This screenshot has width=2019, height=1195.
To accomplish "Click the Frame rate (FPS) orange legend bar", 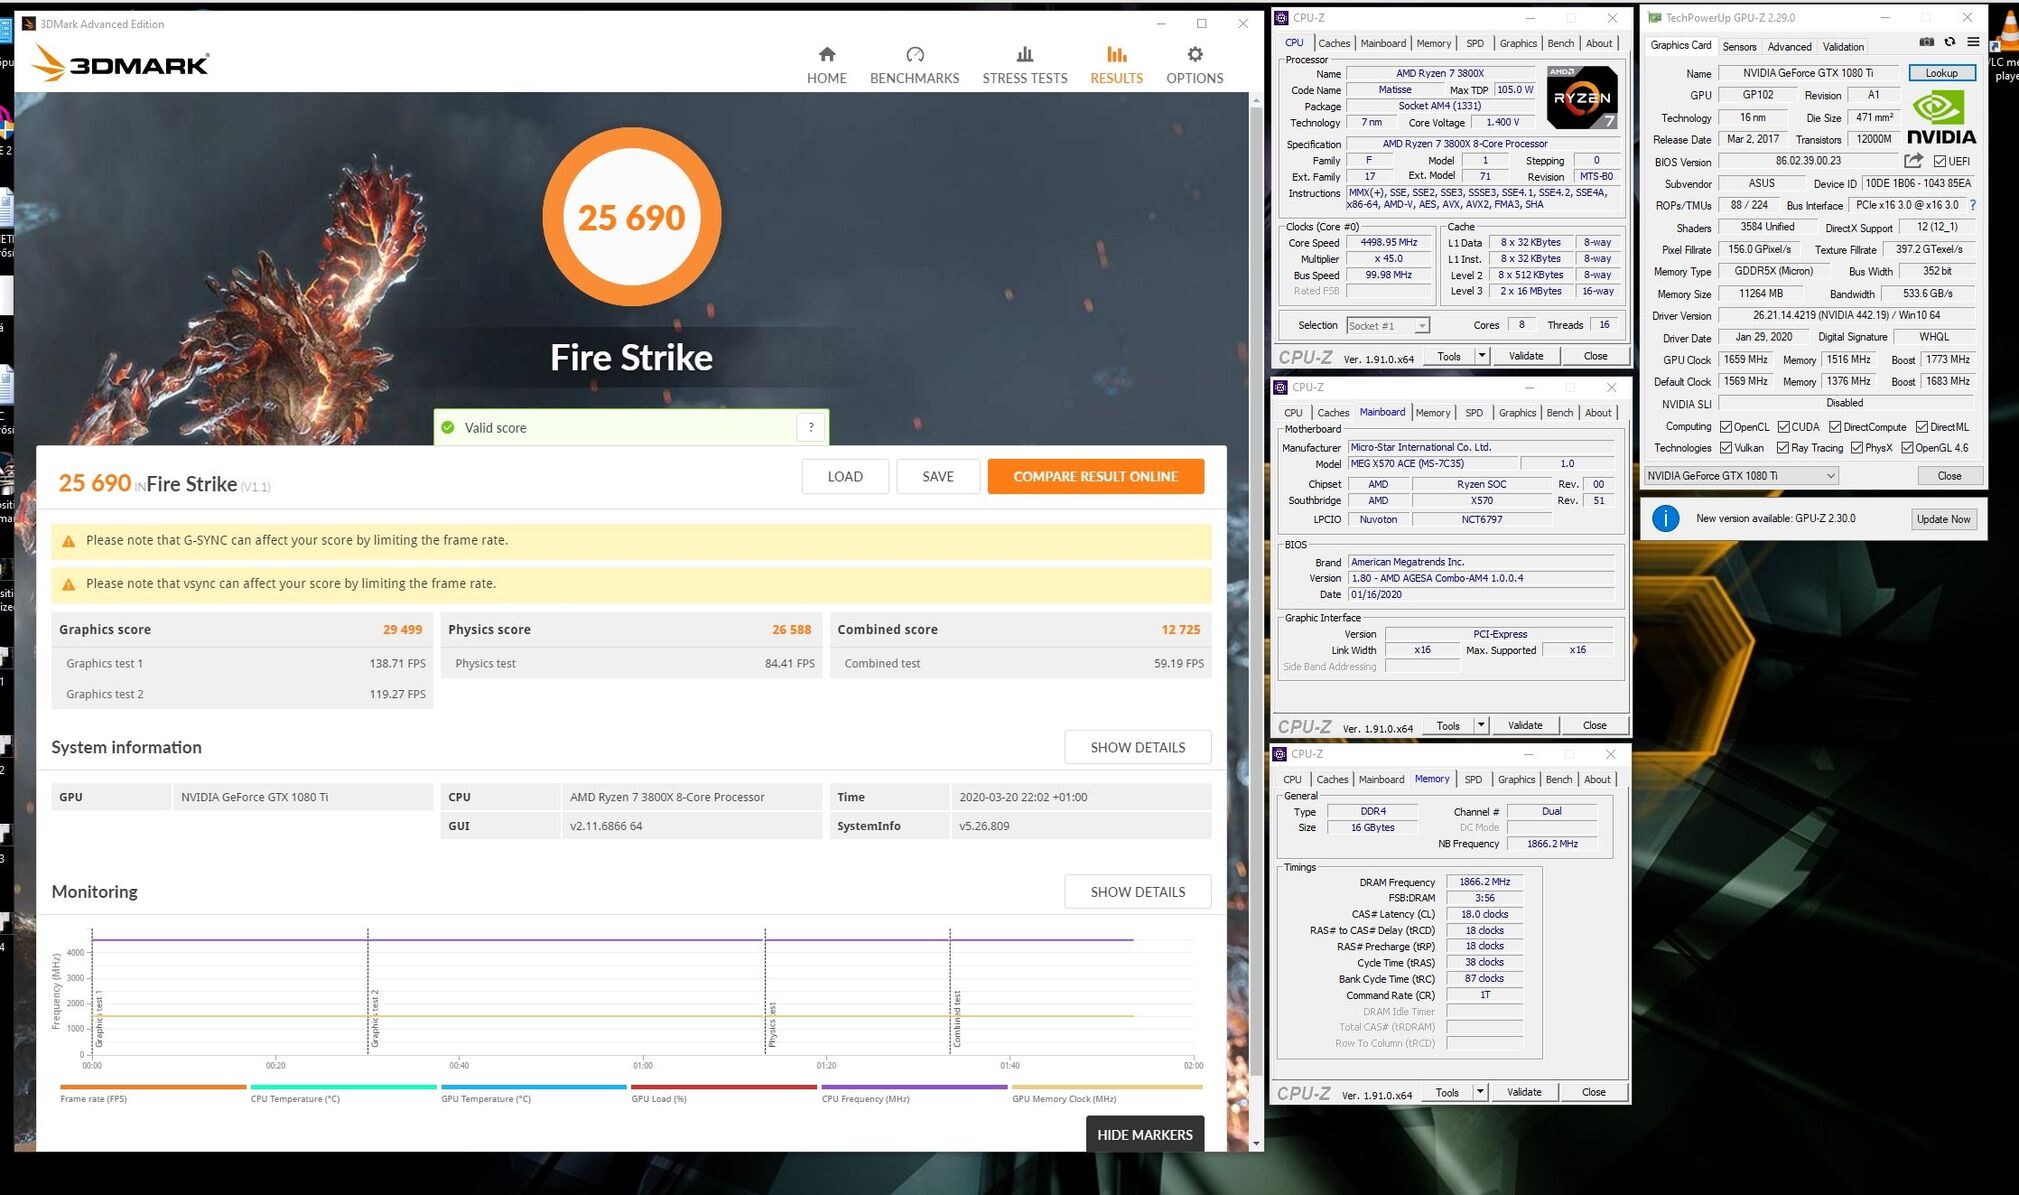I will tap(153, 1087).
